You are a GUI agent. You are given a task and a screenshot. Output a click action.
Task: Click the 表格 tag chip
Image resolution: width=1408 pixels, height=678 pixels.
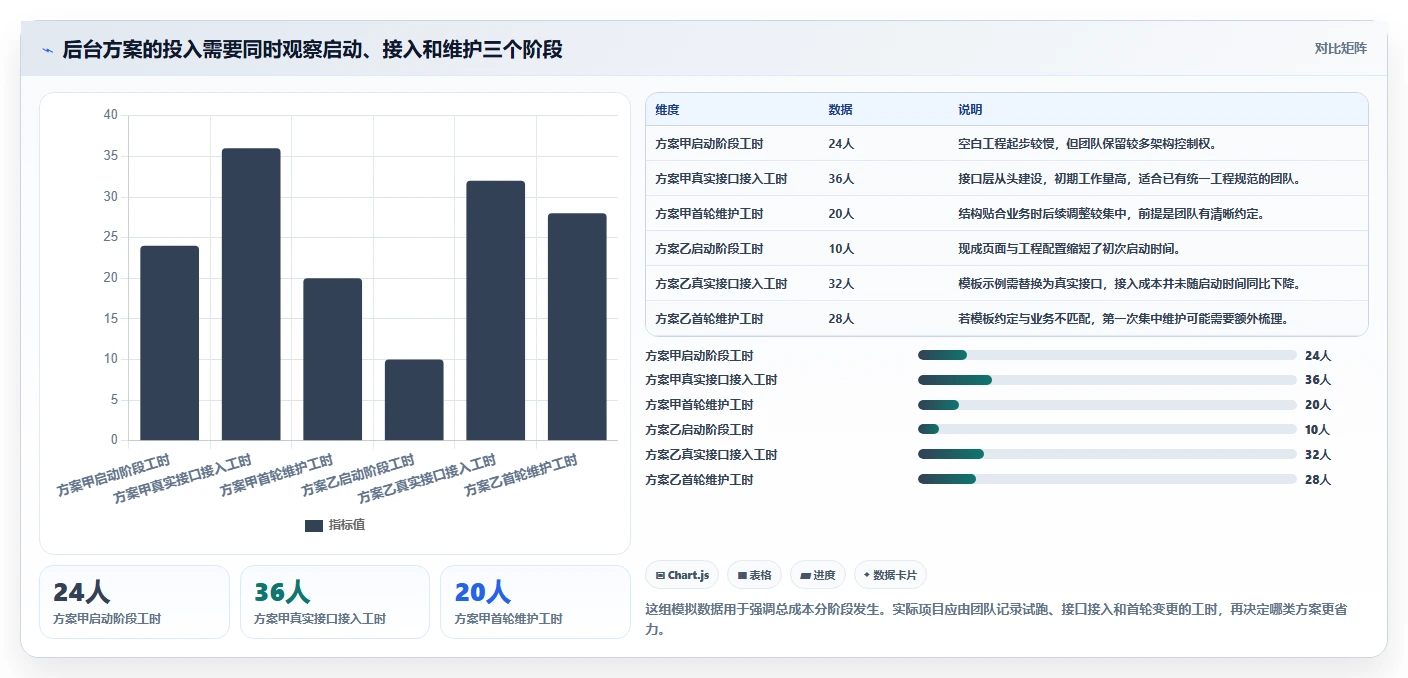pyautogui.click(x=754, y=575)
